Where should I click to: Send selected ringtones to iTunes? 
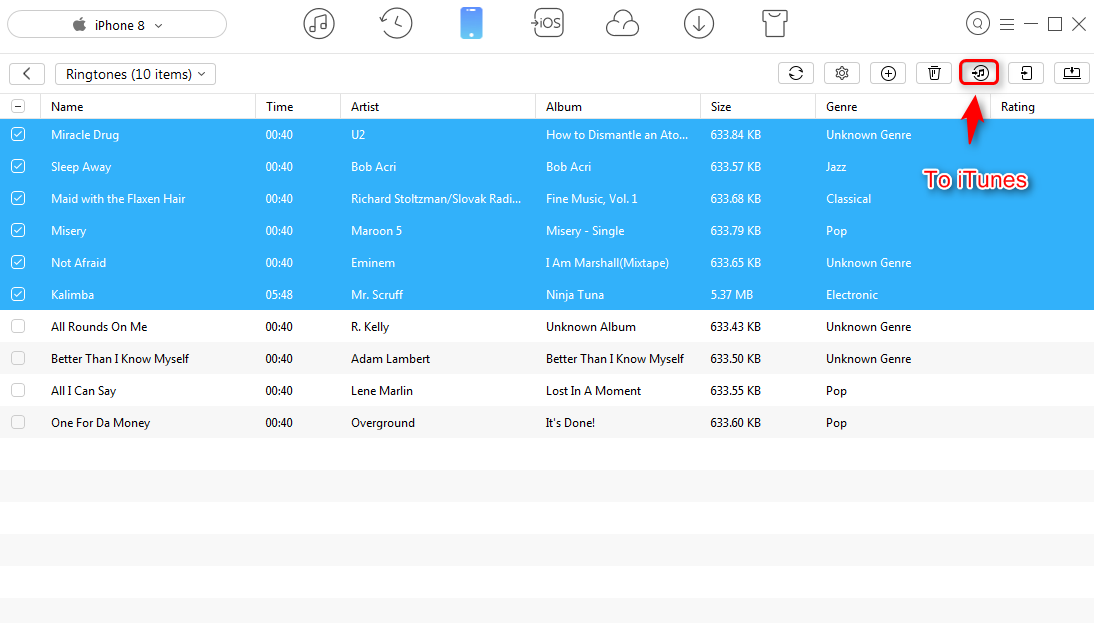click(980, 73)
